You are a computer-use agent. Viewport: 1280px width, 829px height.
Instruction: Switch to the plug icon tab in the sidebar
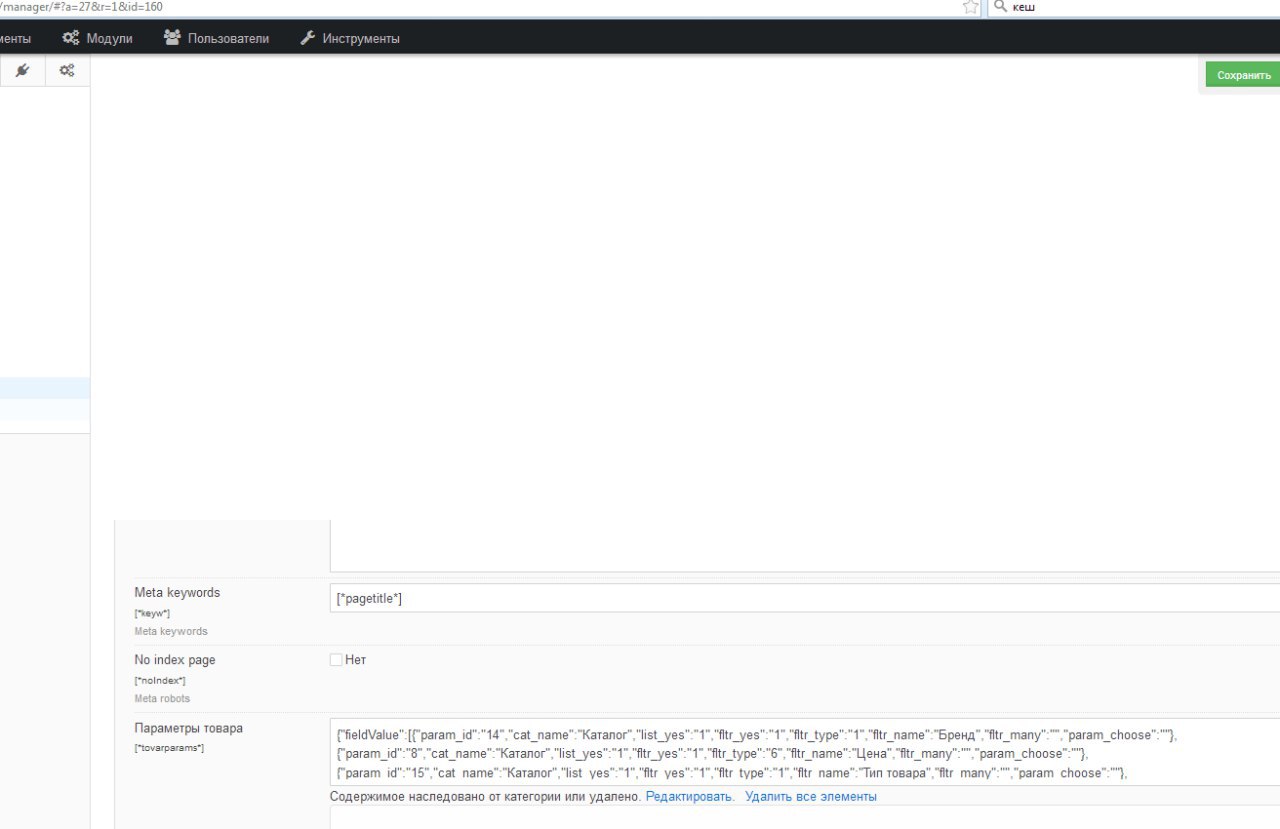tap(22, 70)
